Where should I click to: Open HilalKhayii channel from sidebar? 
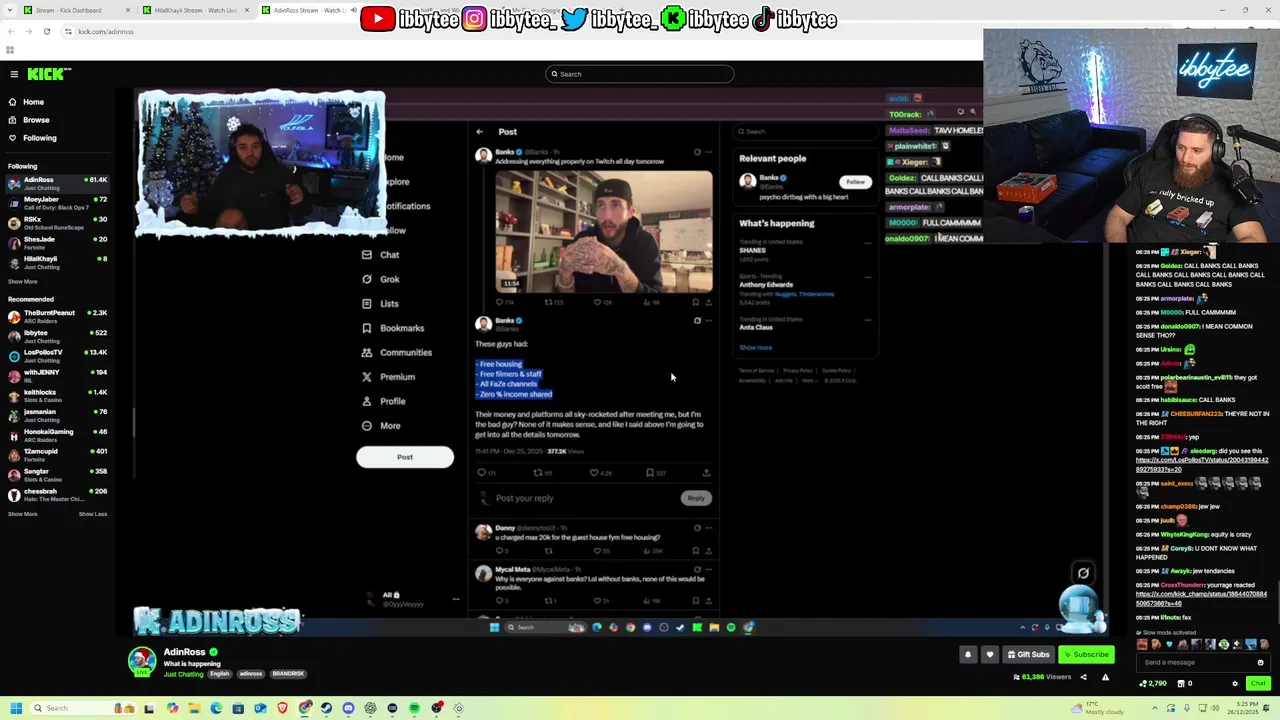pyautogui.click(x=58, y=262)
